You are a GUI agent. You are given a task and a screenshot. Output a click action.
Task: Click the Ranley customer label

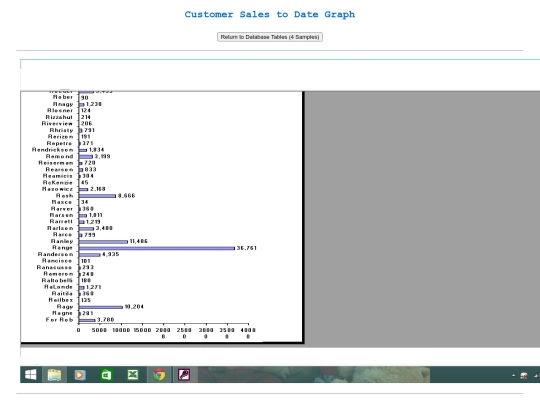point(62,241)
